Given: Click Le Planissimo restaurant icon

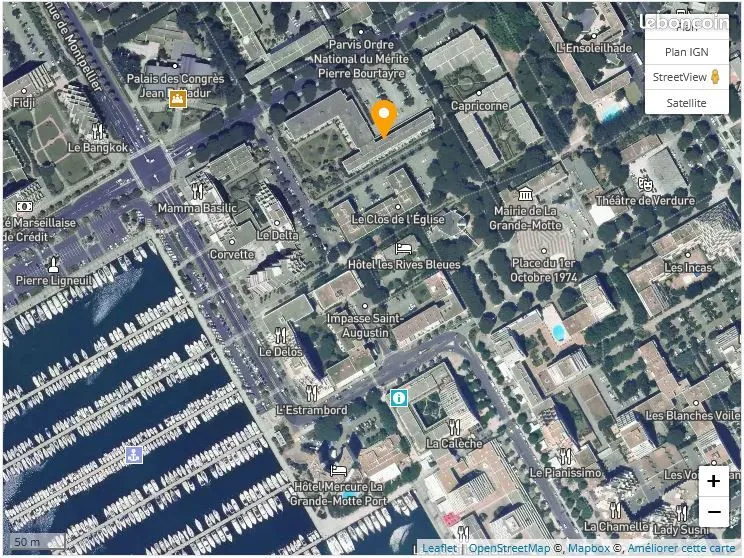Looking at the screenshot, I should click(565, 456).
